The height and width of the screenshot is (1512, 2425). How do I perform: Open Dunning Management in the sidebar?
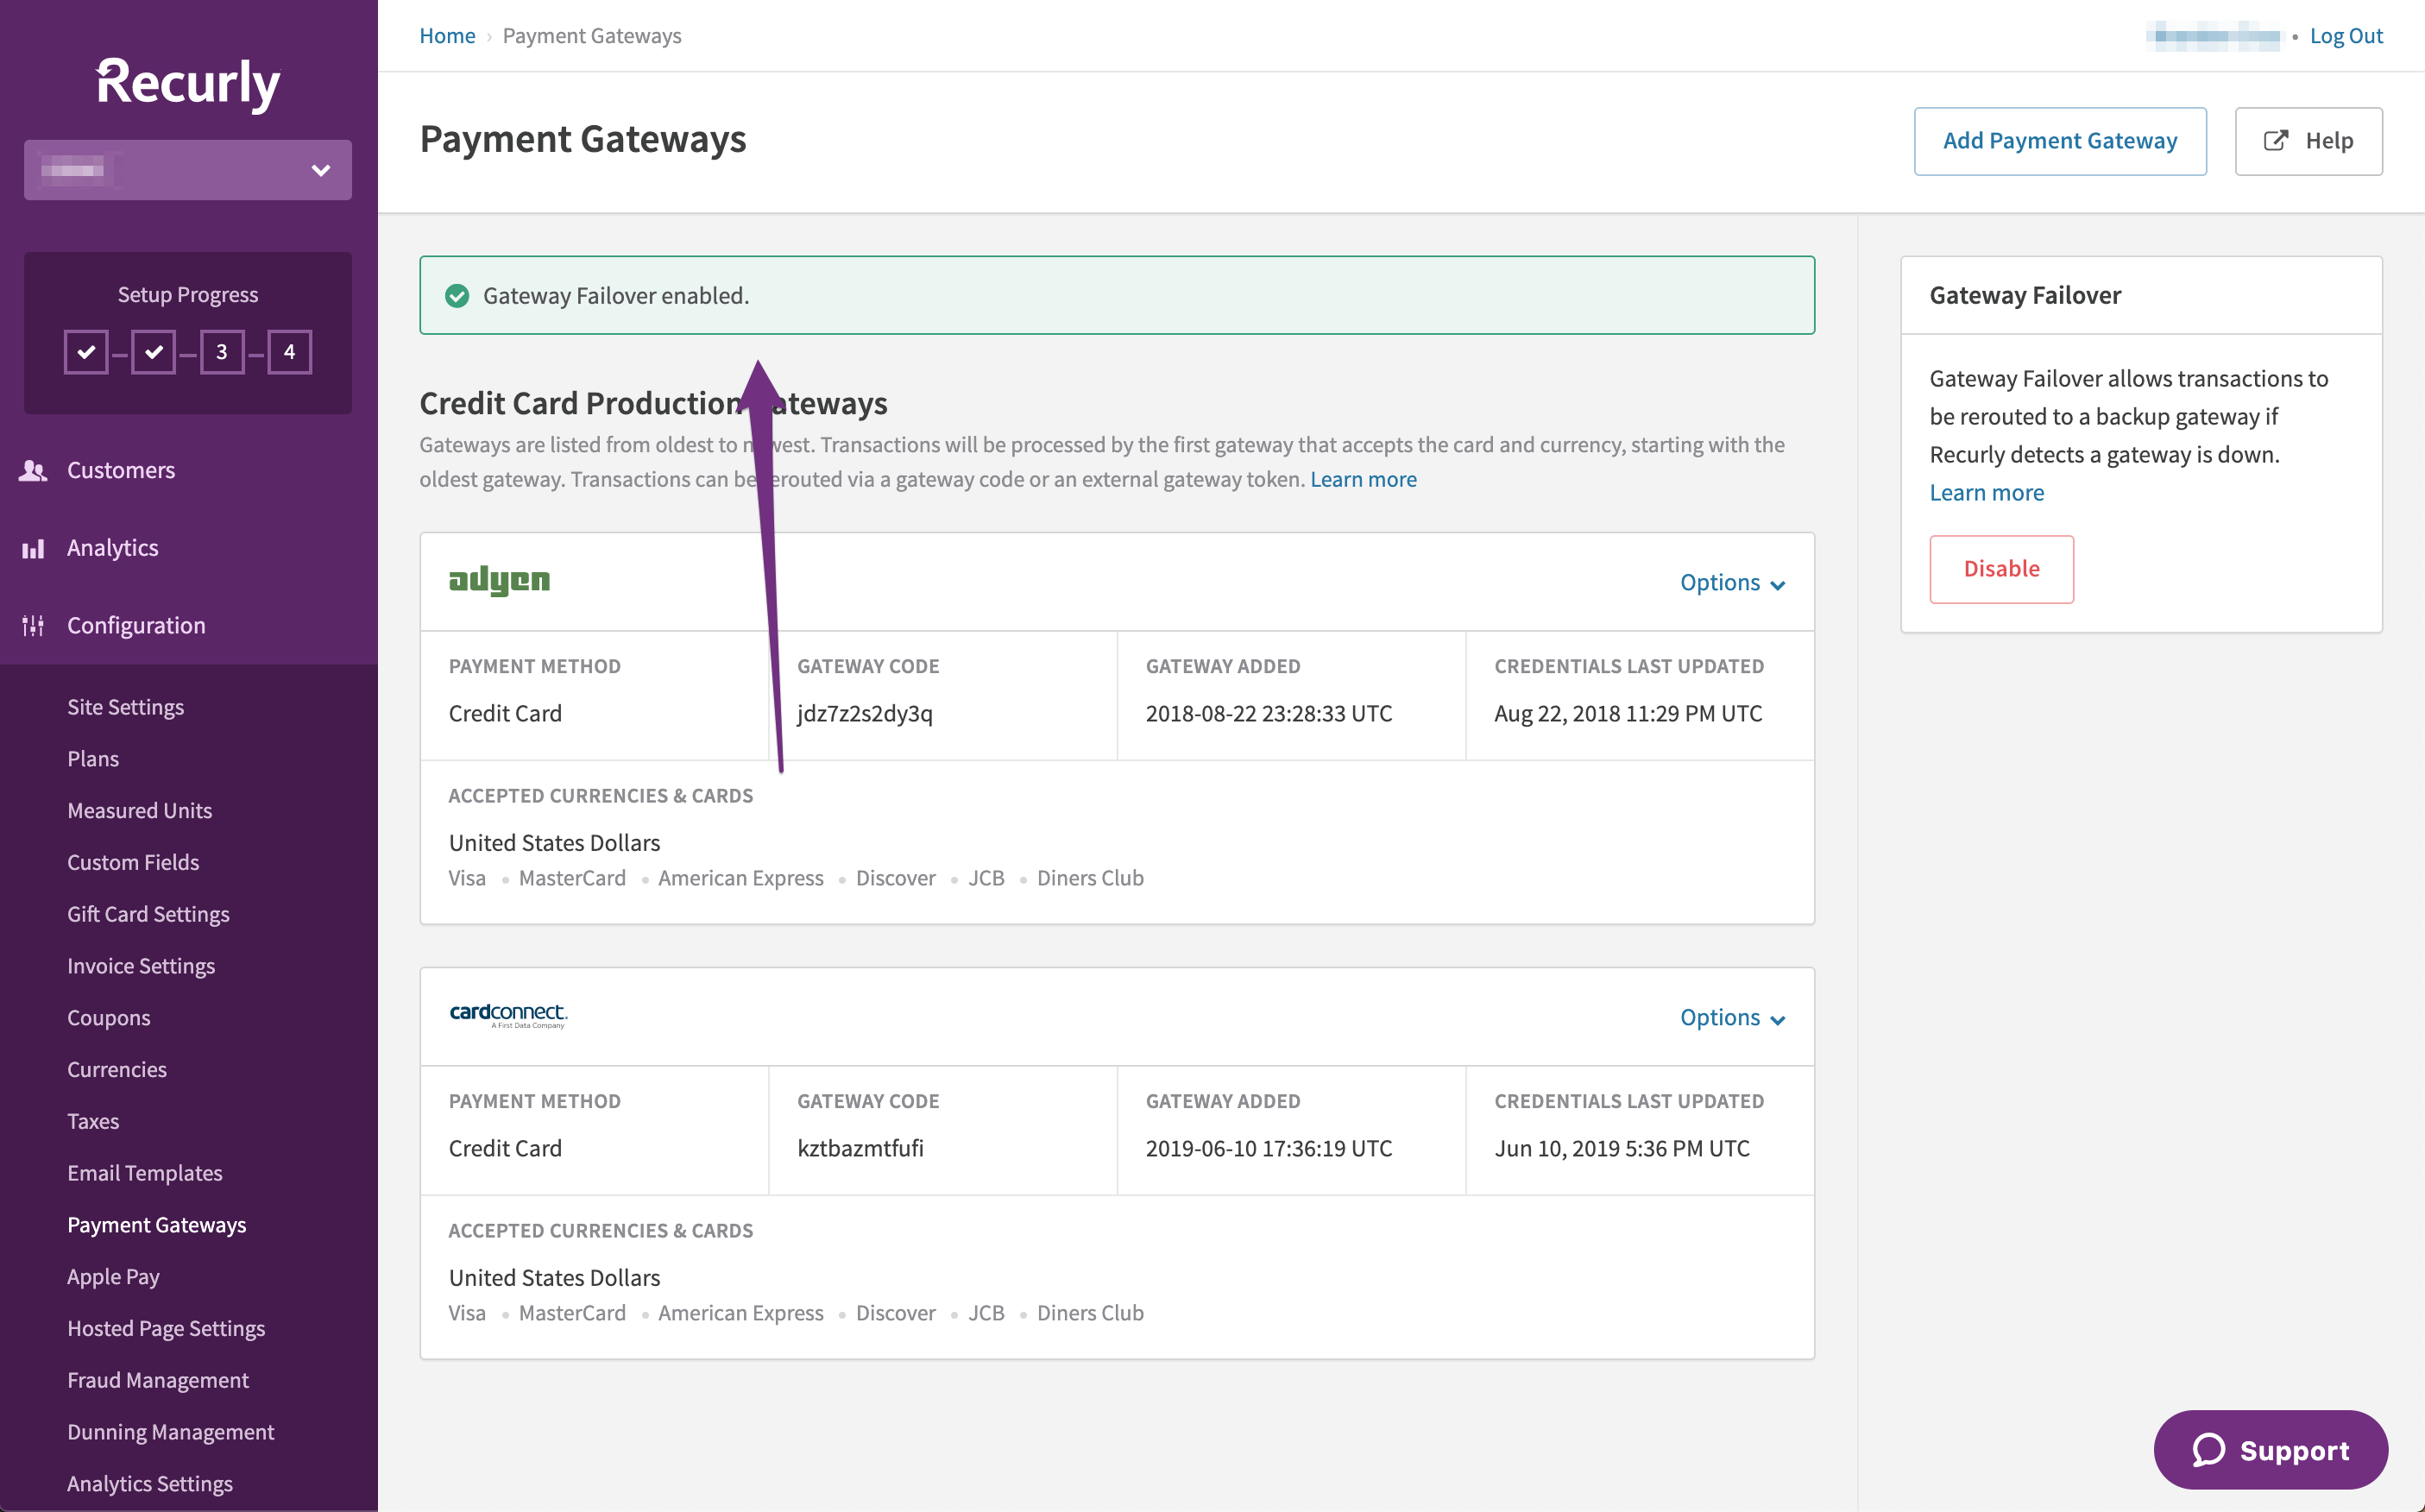point(170,1432)
